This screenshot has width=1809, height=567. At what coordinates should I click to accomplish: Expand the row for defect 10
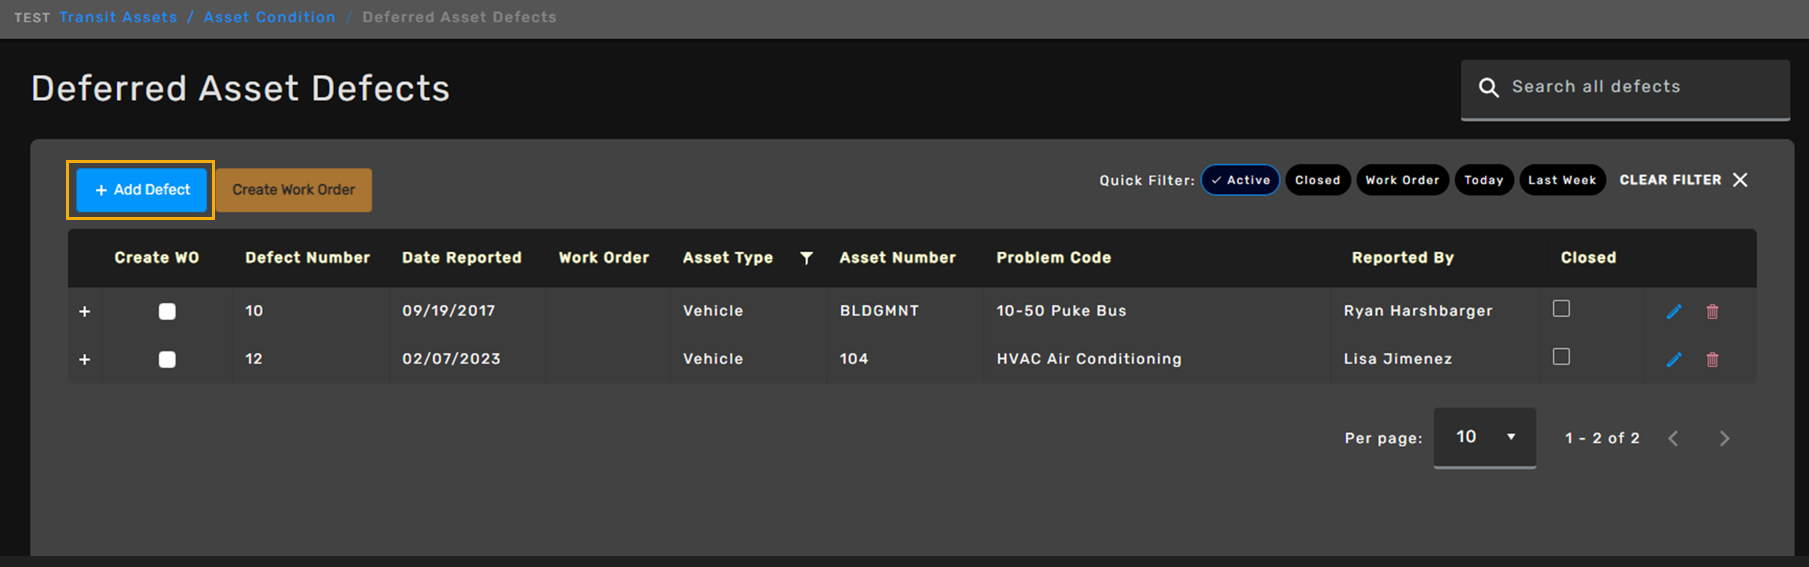coord(85,312)
